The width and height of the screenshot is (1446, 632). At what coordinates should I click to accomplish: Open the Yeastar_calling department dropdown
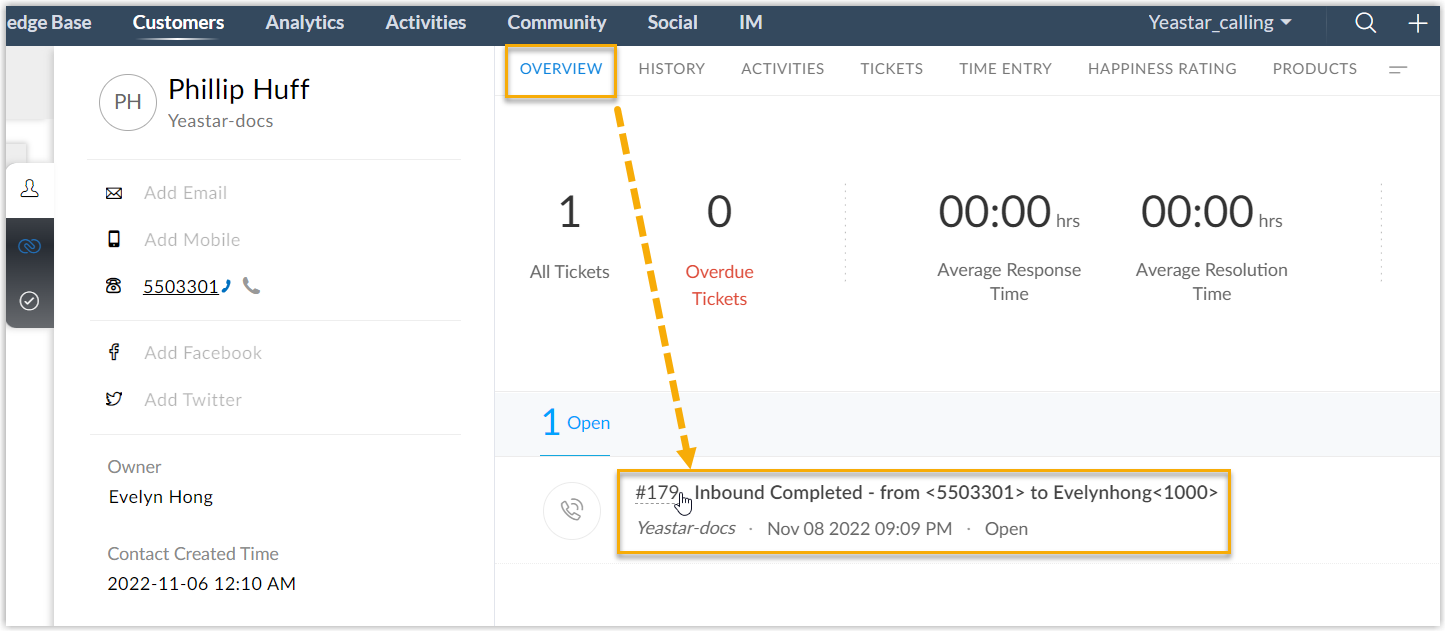pos(1219,22)
